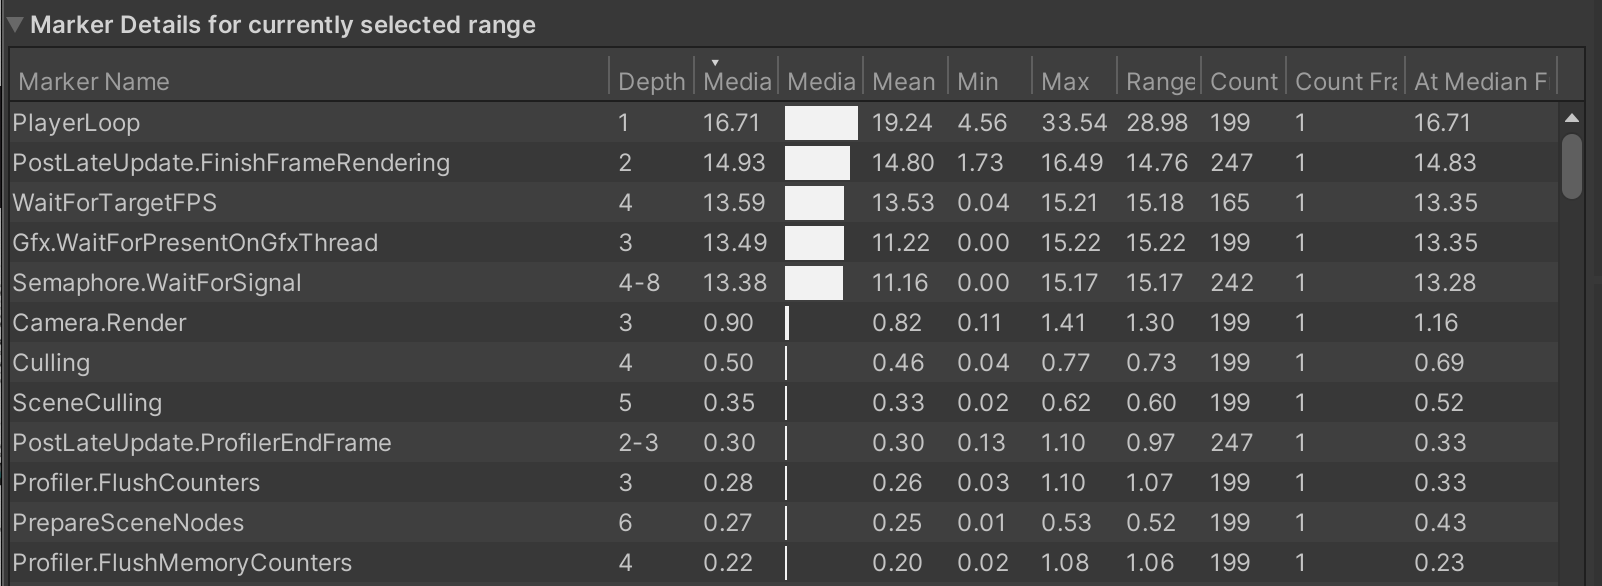Image resolution: width=1602 pixels, height=586 pixels.
Task: Click the vertical scrollbar thumb
Action: tap(1572, 165)
